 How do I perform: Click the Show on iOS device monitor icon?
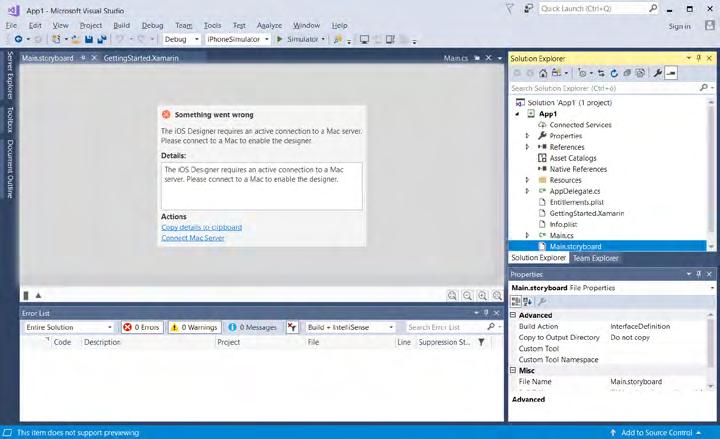364,40
